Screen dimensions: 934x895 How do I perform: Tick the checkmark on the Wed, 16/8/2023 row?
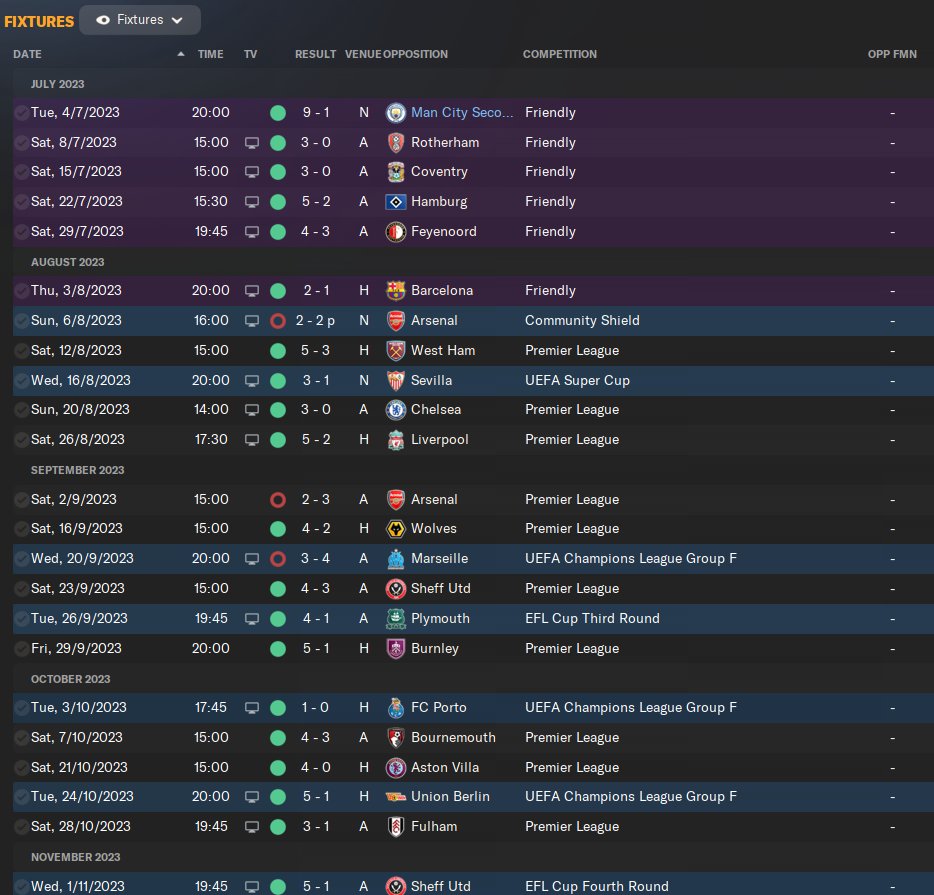click(21, 381)
